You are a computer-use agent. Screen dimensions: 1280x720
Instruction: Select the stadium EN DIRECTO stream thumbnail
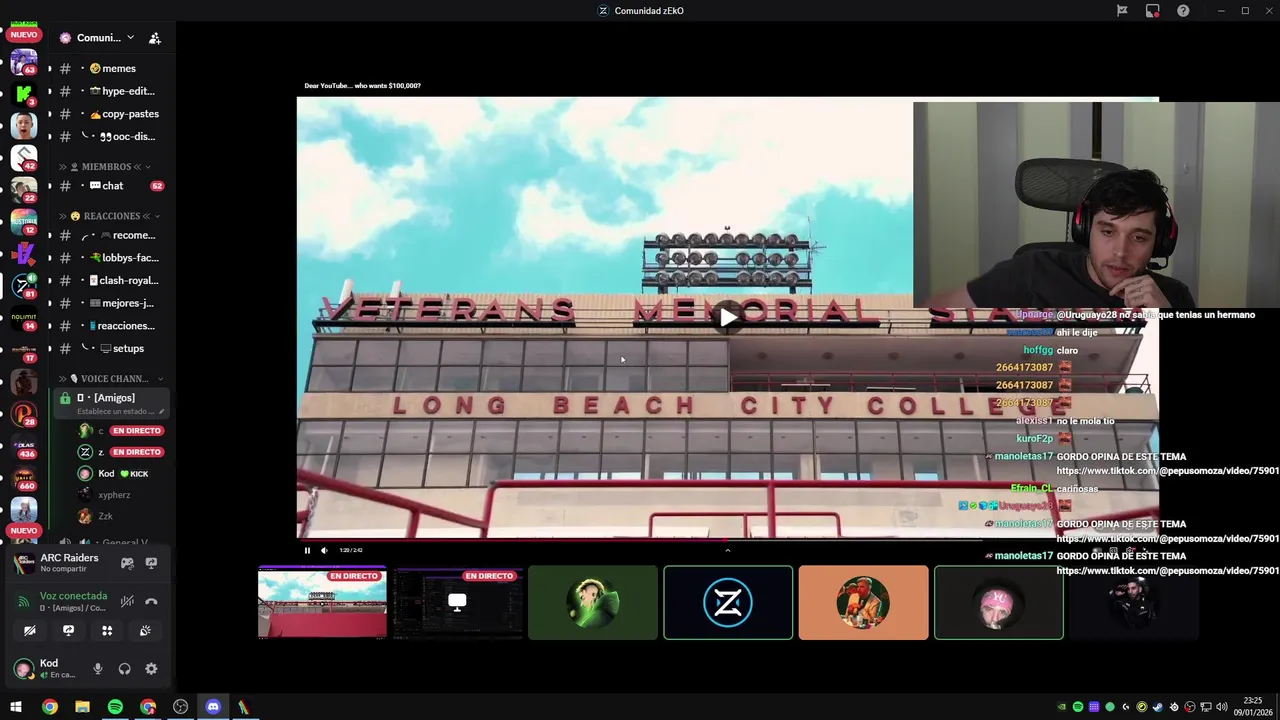pyautogui.click(x=322, y=603)
